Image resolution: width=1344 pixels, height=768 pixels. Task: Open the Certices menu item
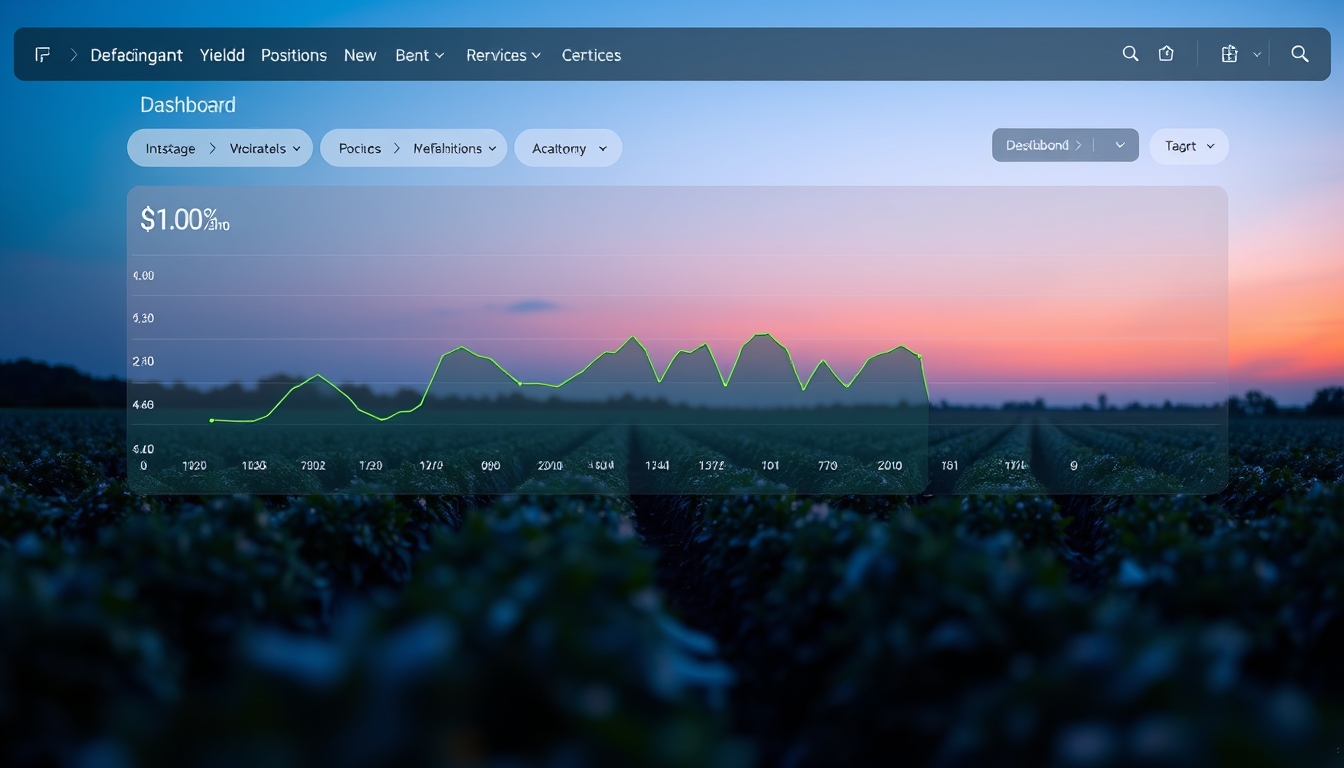click(591, 55)
